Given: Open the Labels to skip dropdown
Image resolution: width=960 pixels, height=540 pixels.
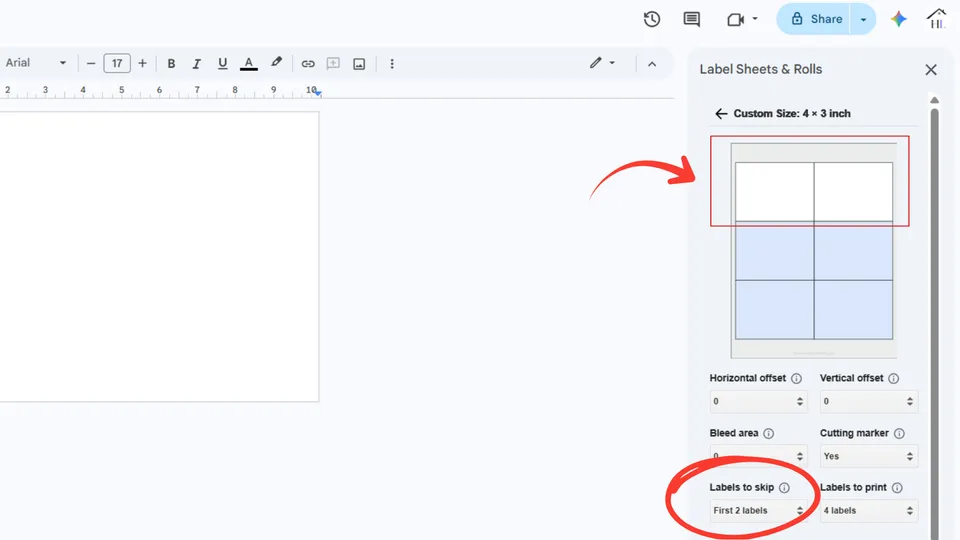Looking at the screenshot, I should pyautogui.click(x=759, y=511).
